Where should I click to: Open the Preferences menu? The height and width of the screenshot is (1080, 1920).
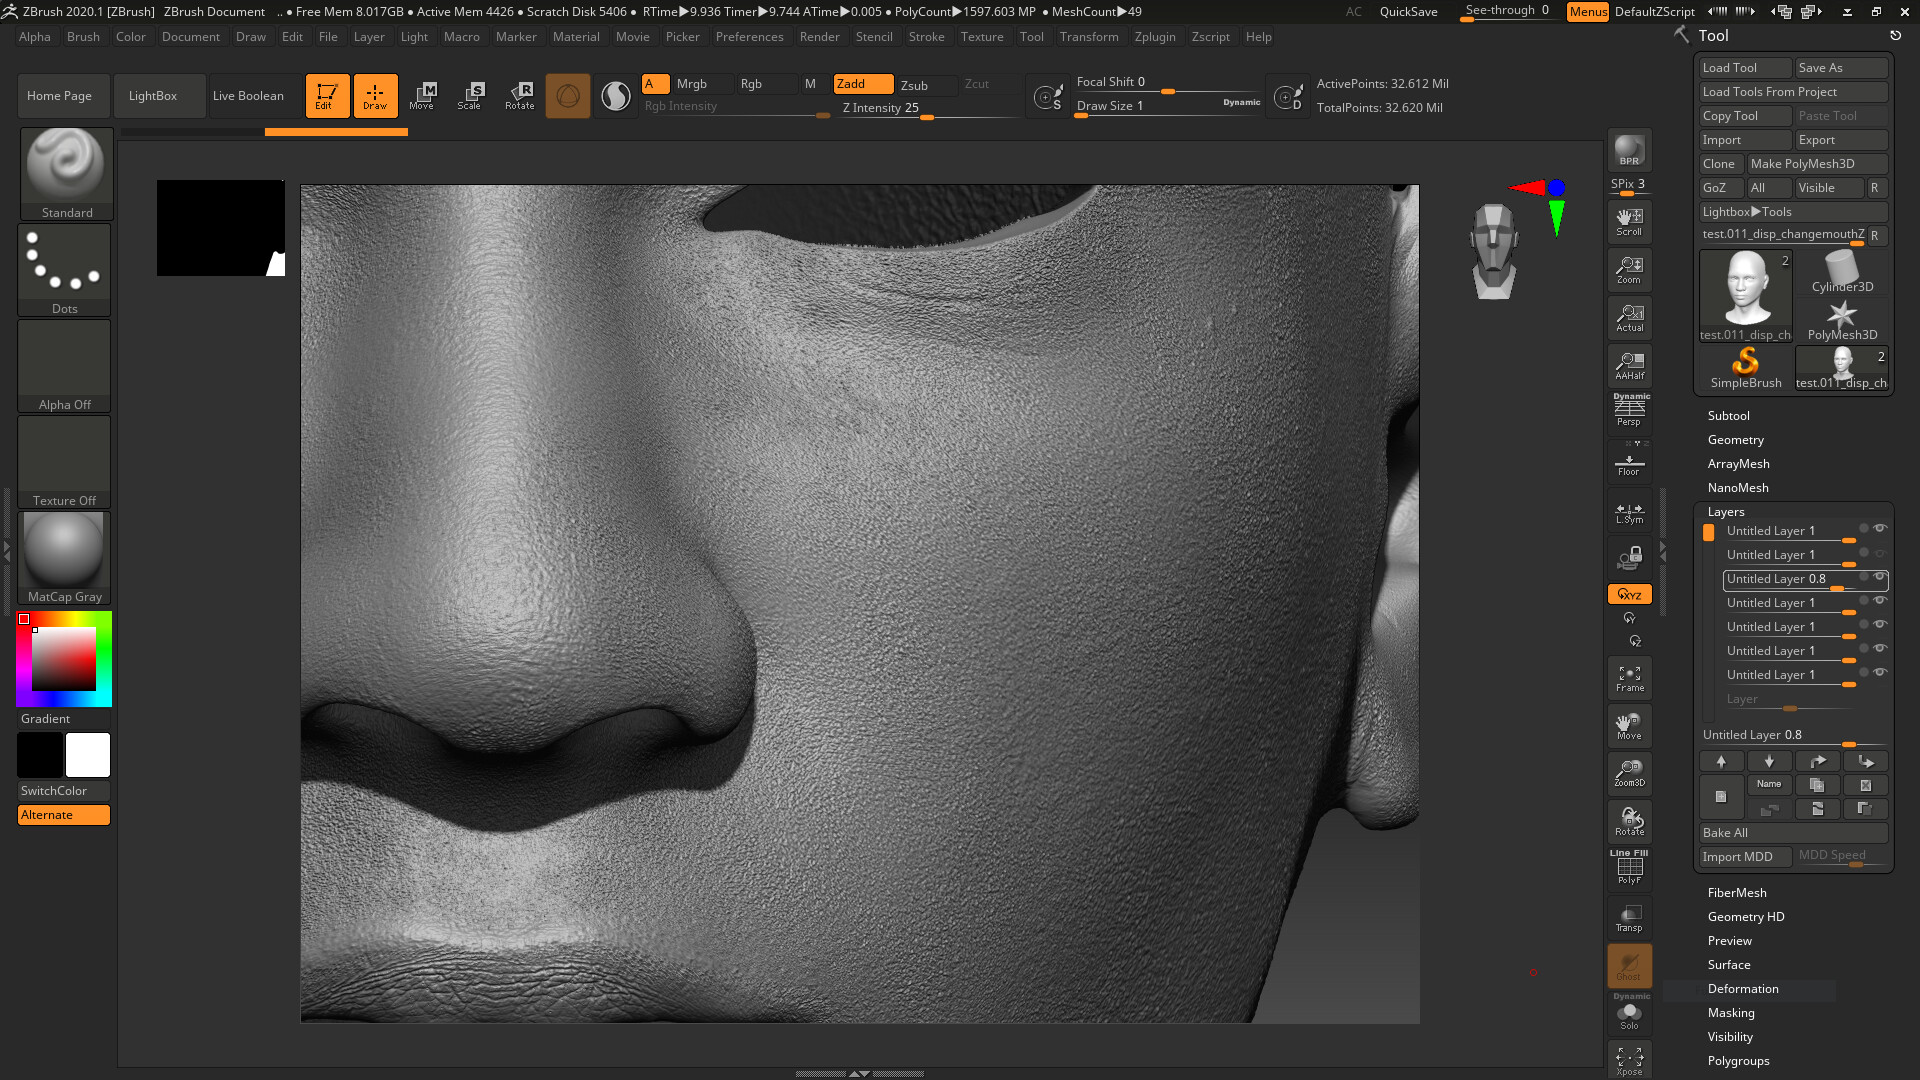point(750,36)
